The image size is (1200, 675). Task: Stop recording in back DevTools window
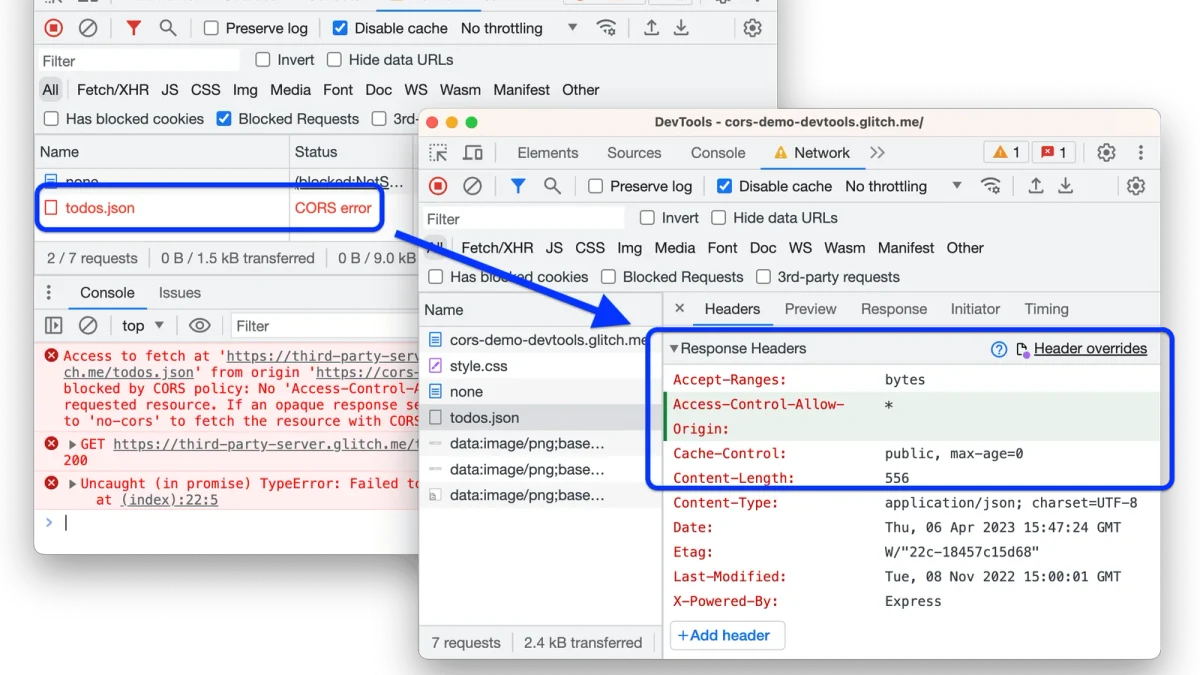click(x=54, y=28)
